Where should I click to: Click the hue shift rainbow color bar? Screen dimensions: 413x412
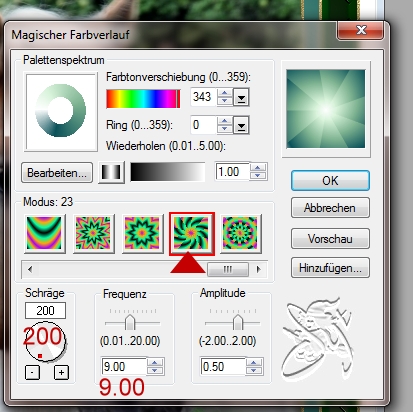[143, 99]
